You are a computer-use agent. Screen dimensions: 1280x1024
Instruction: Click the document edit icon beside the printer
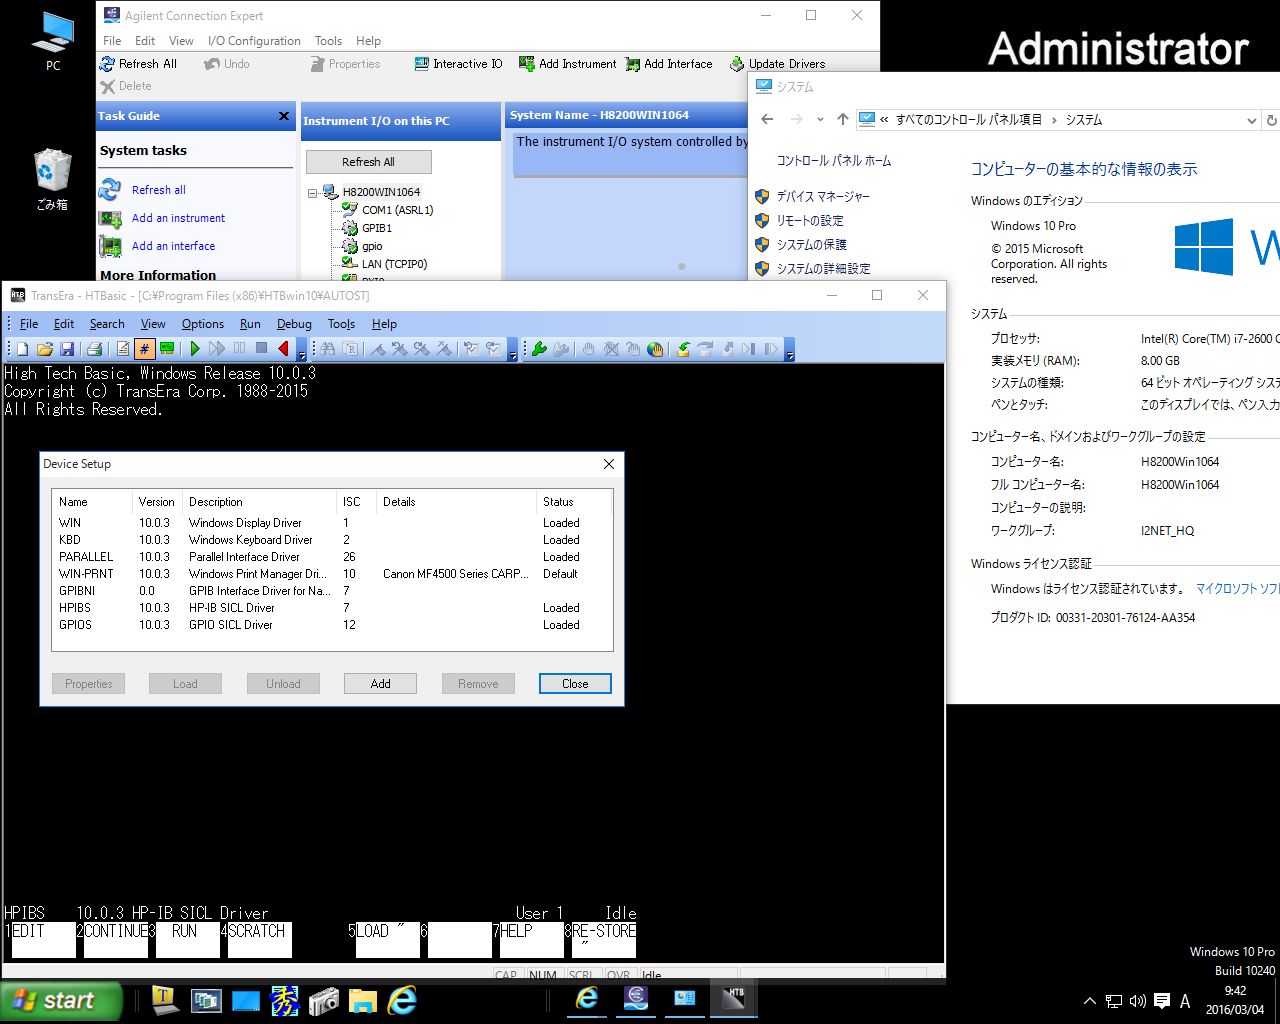click(122, 349)
